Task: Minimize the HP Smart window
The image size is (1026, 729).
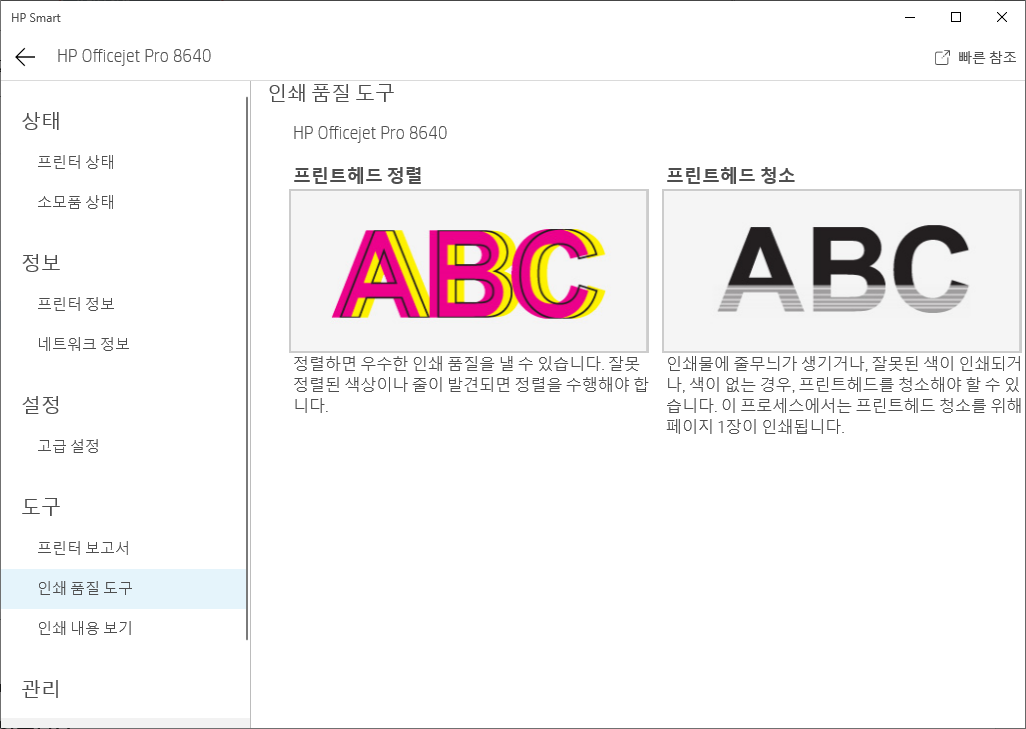Action: [x=910, y=18]
